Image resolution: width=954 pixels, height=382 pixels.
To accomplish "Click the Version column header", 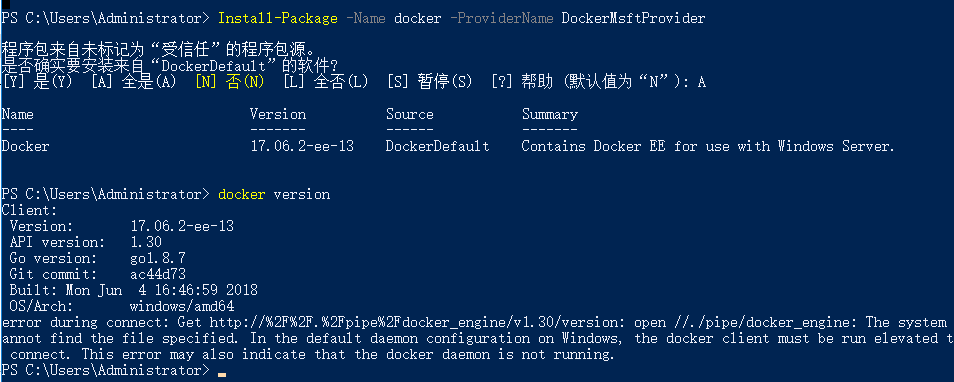I will tap(278, 114).
